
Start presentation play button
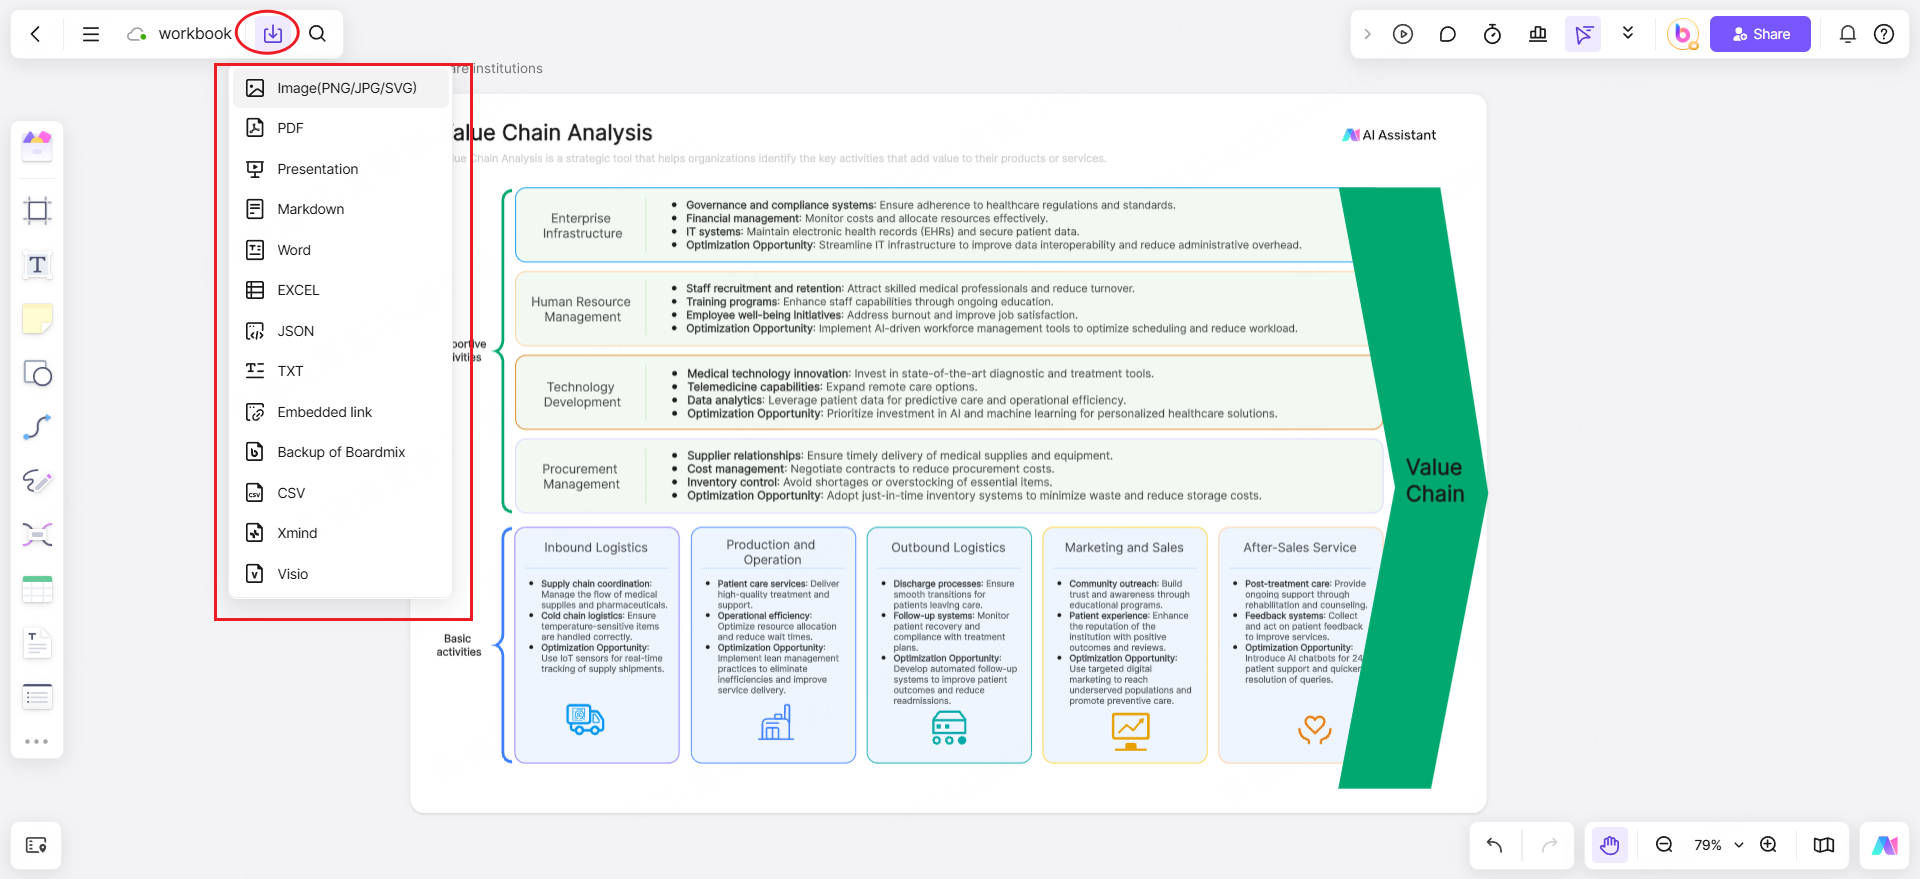(1403, 34)
